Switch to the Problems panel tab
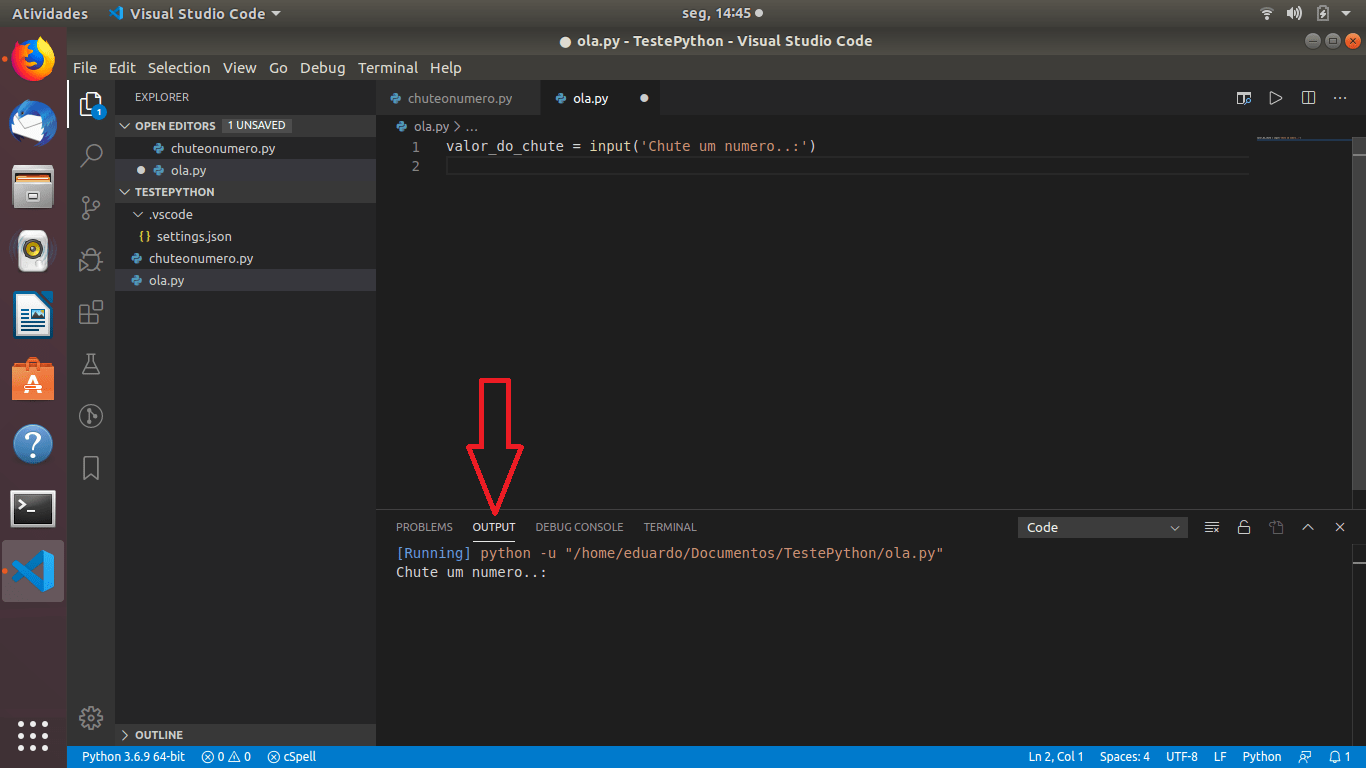 [424, 527]
